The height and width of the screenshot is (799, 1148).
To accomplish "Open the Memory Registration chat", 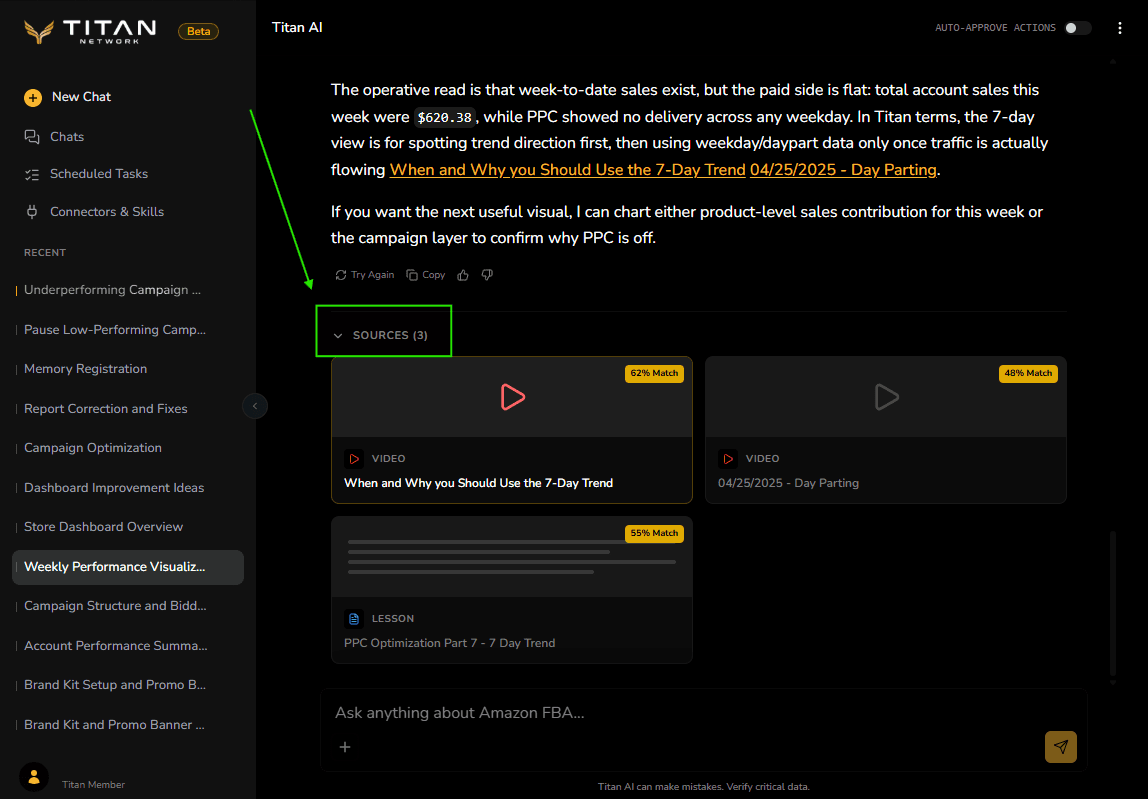I will [x=128, y=369].
